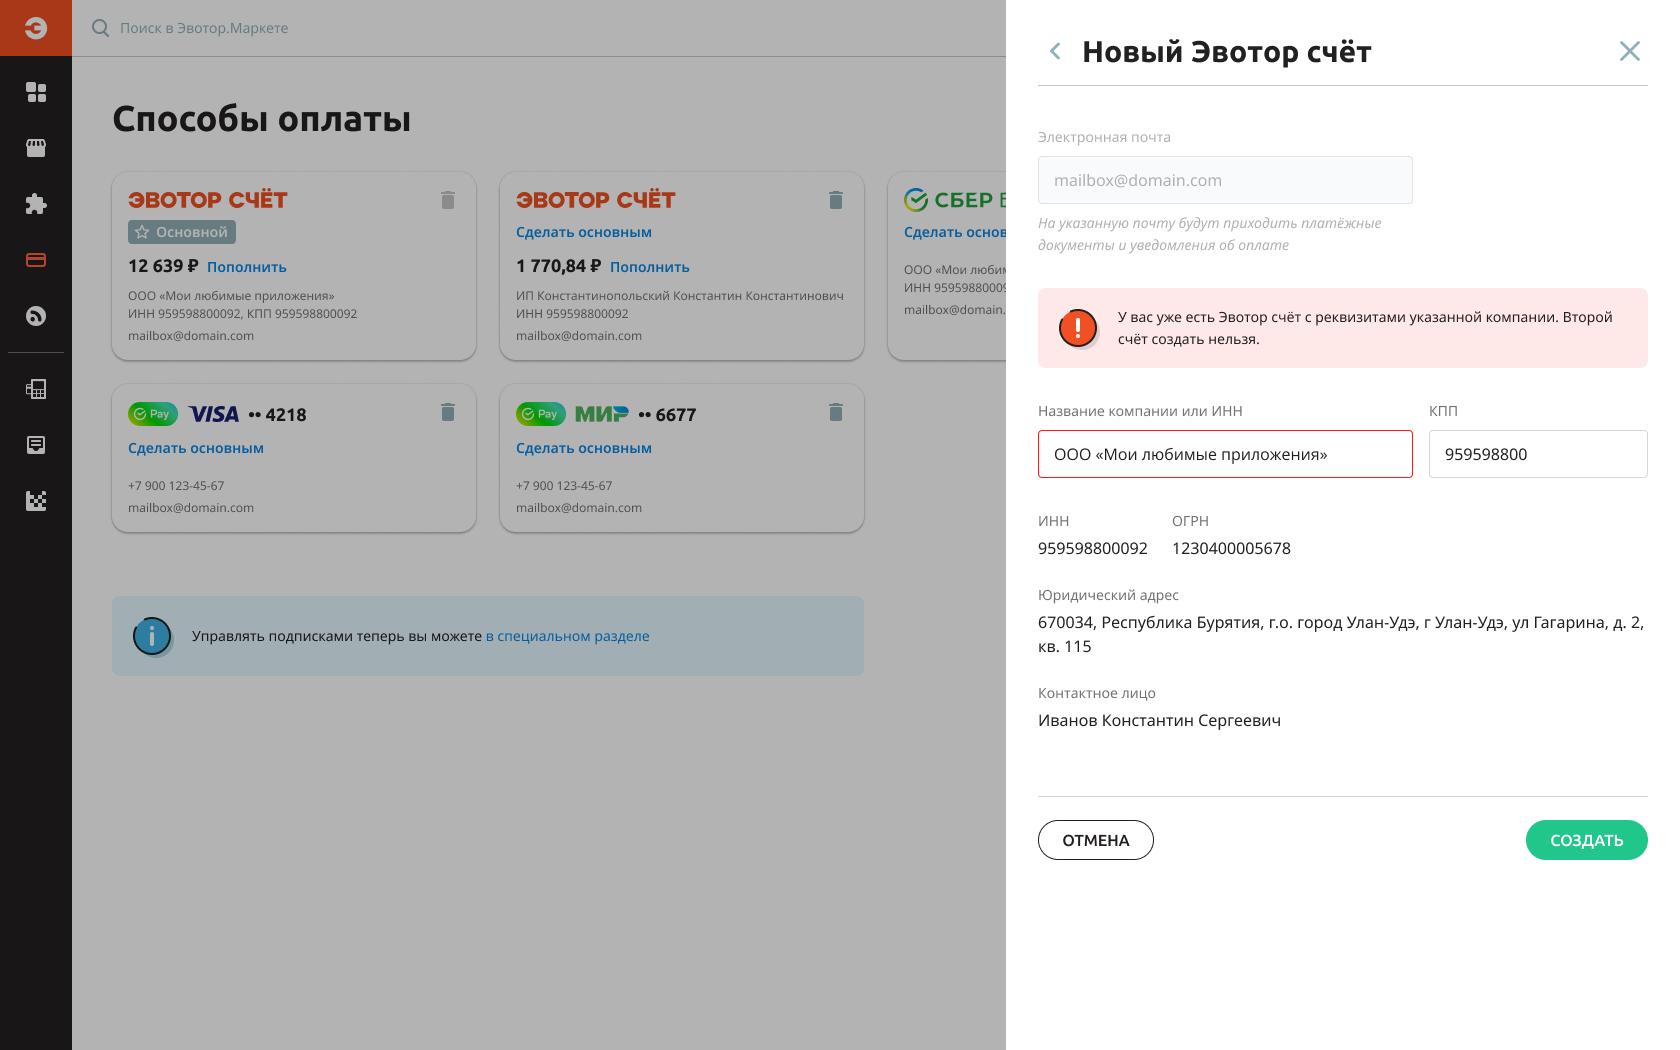This screenshot has width=1680, height=1050.
Task: Click the Сбер logo on the third payment card
Action: pos(954,200)
